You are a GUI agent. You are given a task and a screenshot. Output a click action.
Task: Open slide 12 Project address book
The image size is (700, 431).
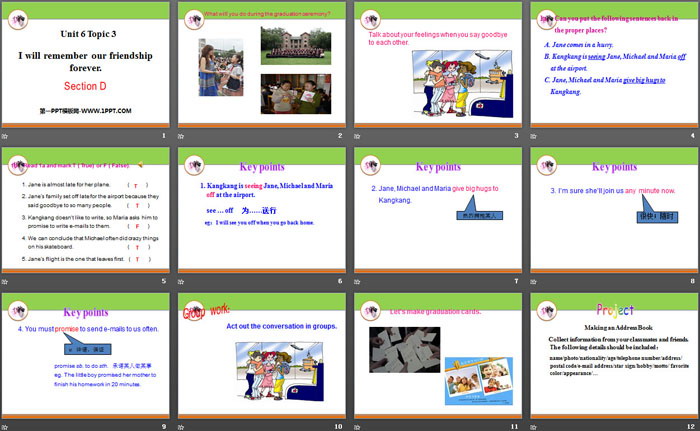(x=614, y=356)
